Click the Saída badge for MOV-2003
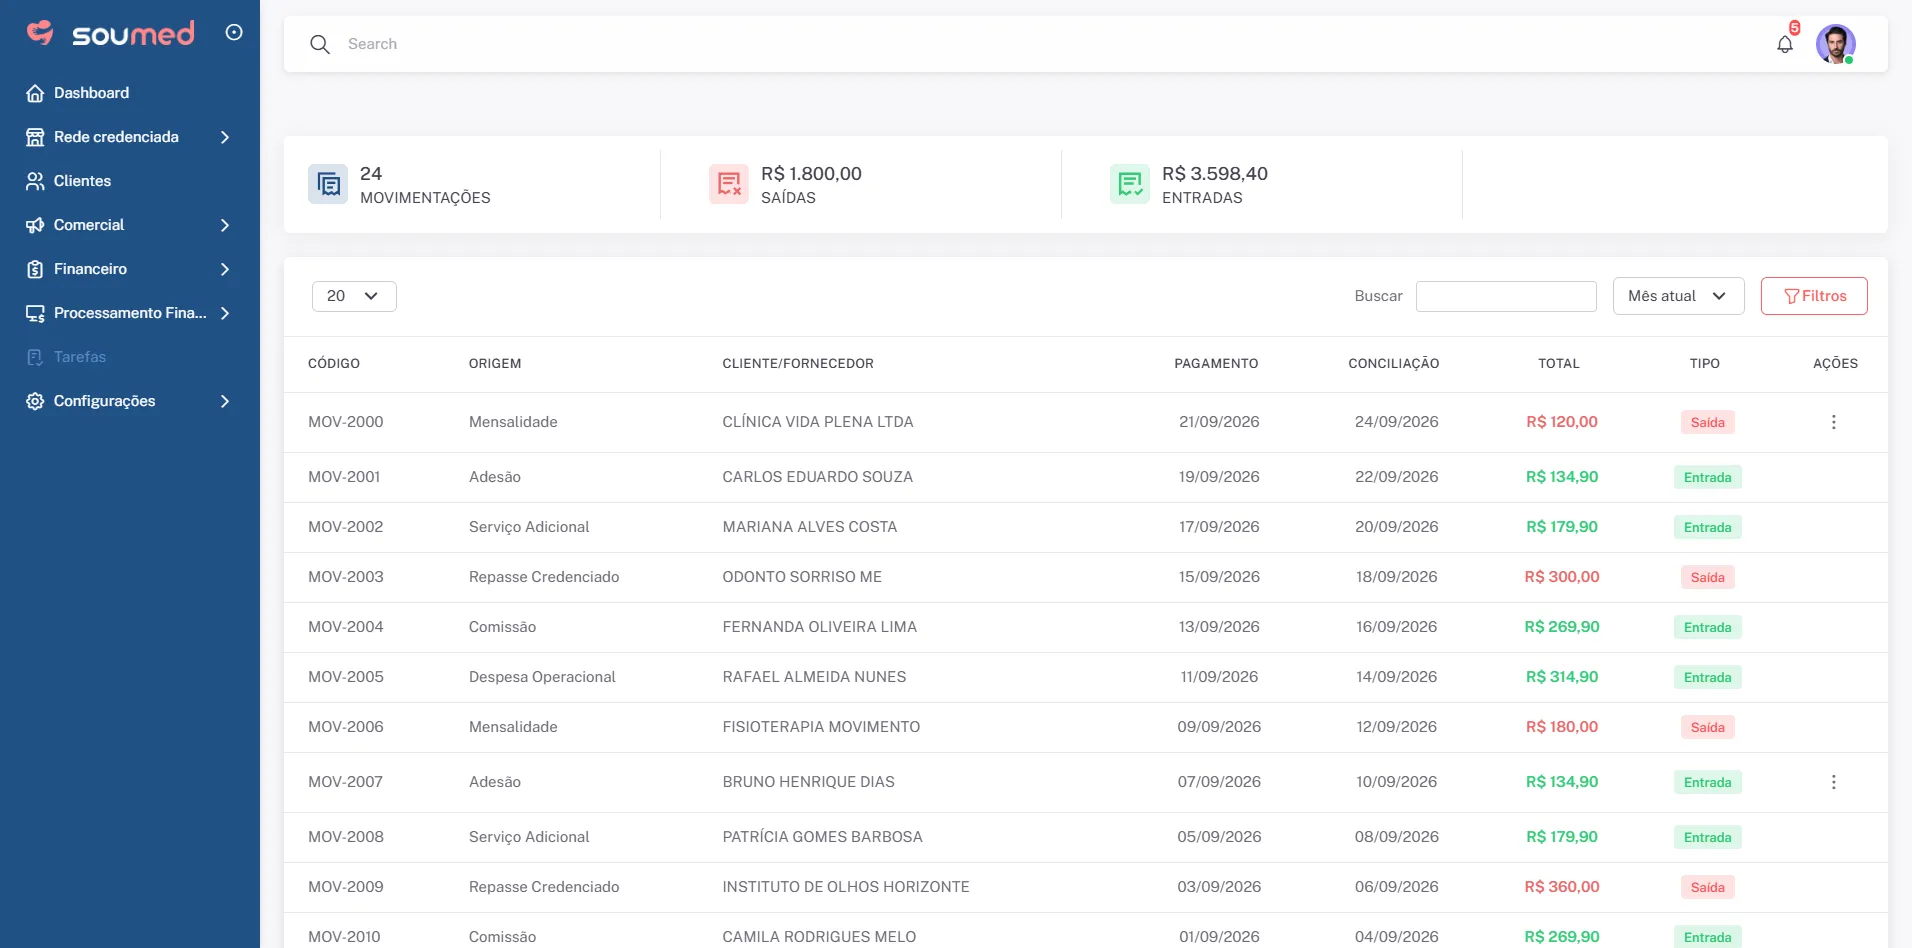1912x948 pixels. point(1707,577)
